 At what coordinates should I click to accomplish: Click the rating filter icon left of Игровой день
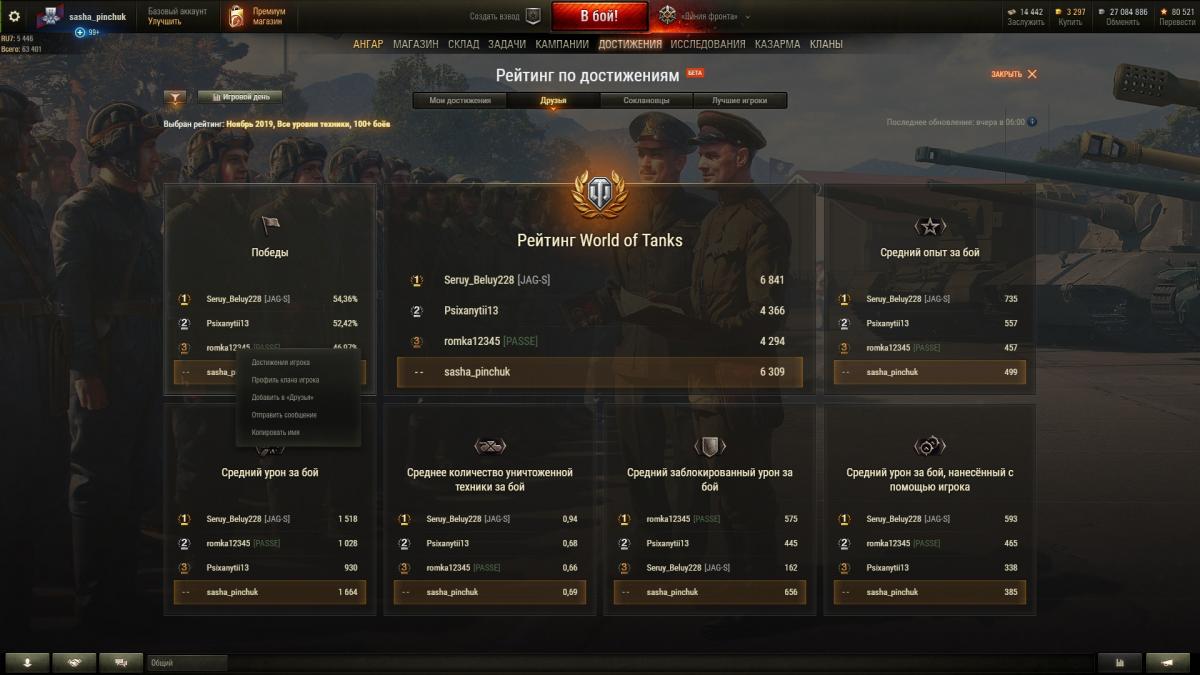pyautogui.click(x=175, y=98)
